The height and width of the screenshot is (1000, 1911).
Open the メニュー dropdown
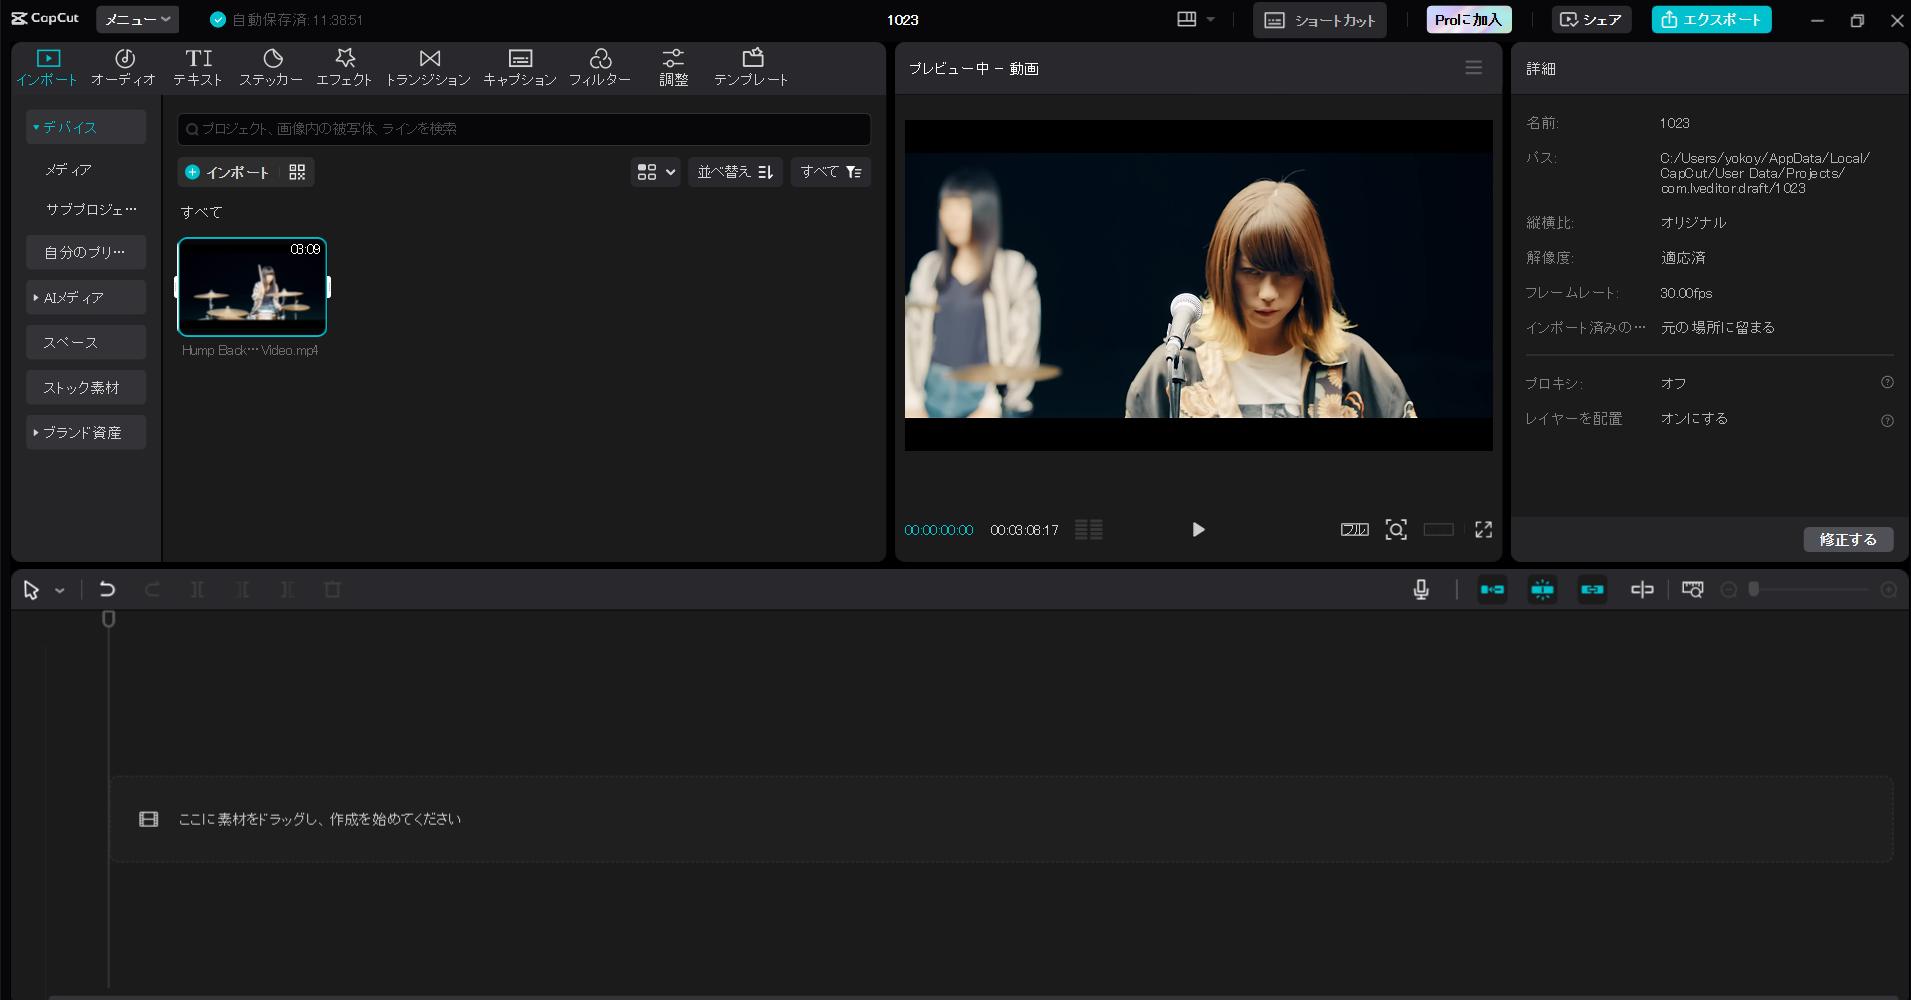(137, 19)
